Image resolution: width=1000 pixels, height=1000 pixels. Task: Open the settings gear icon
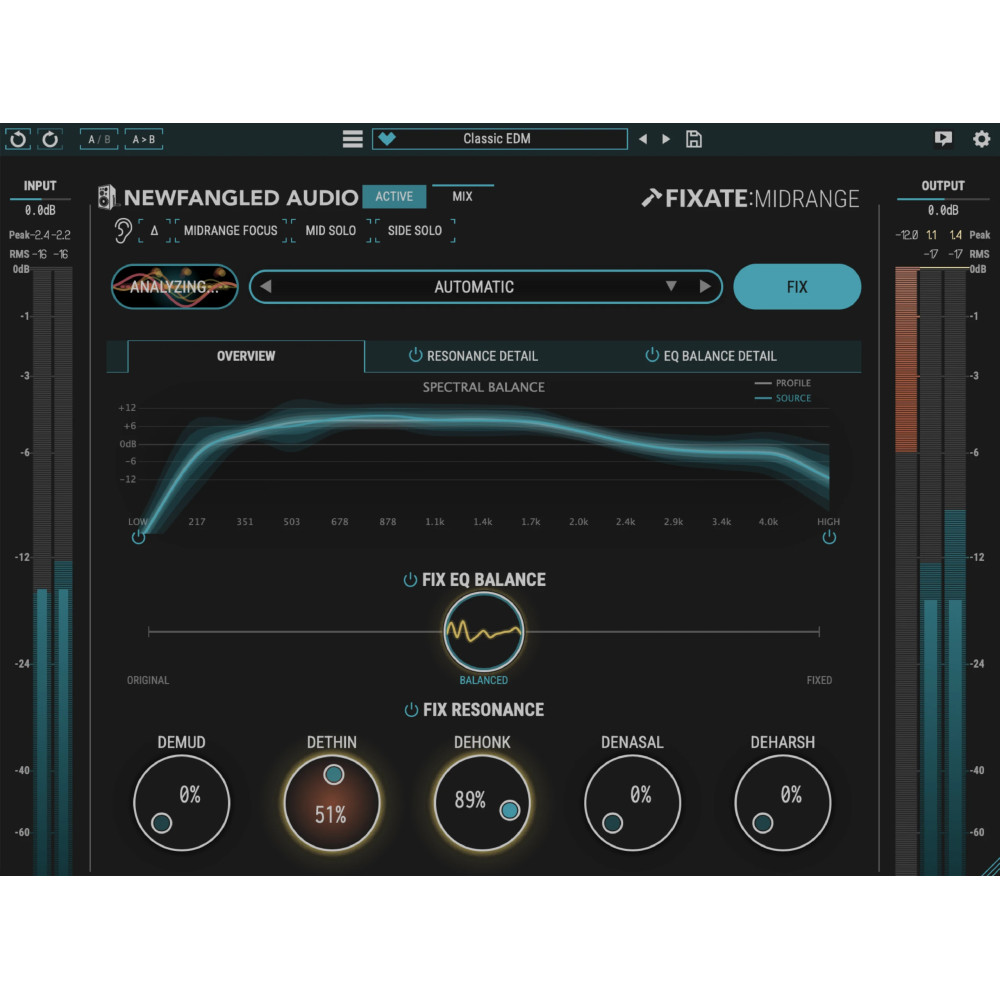981,139
